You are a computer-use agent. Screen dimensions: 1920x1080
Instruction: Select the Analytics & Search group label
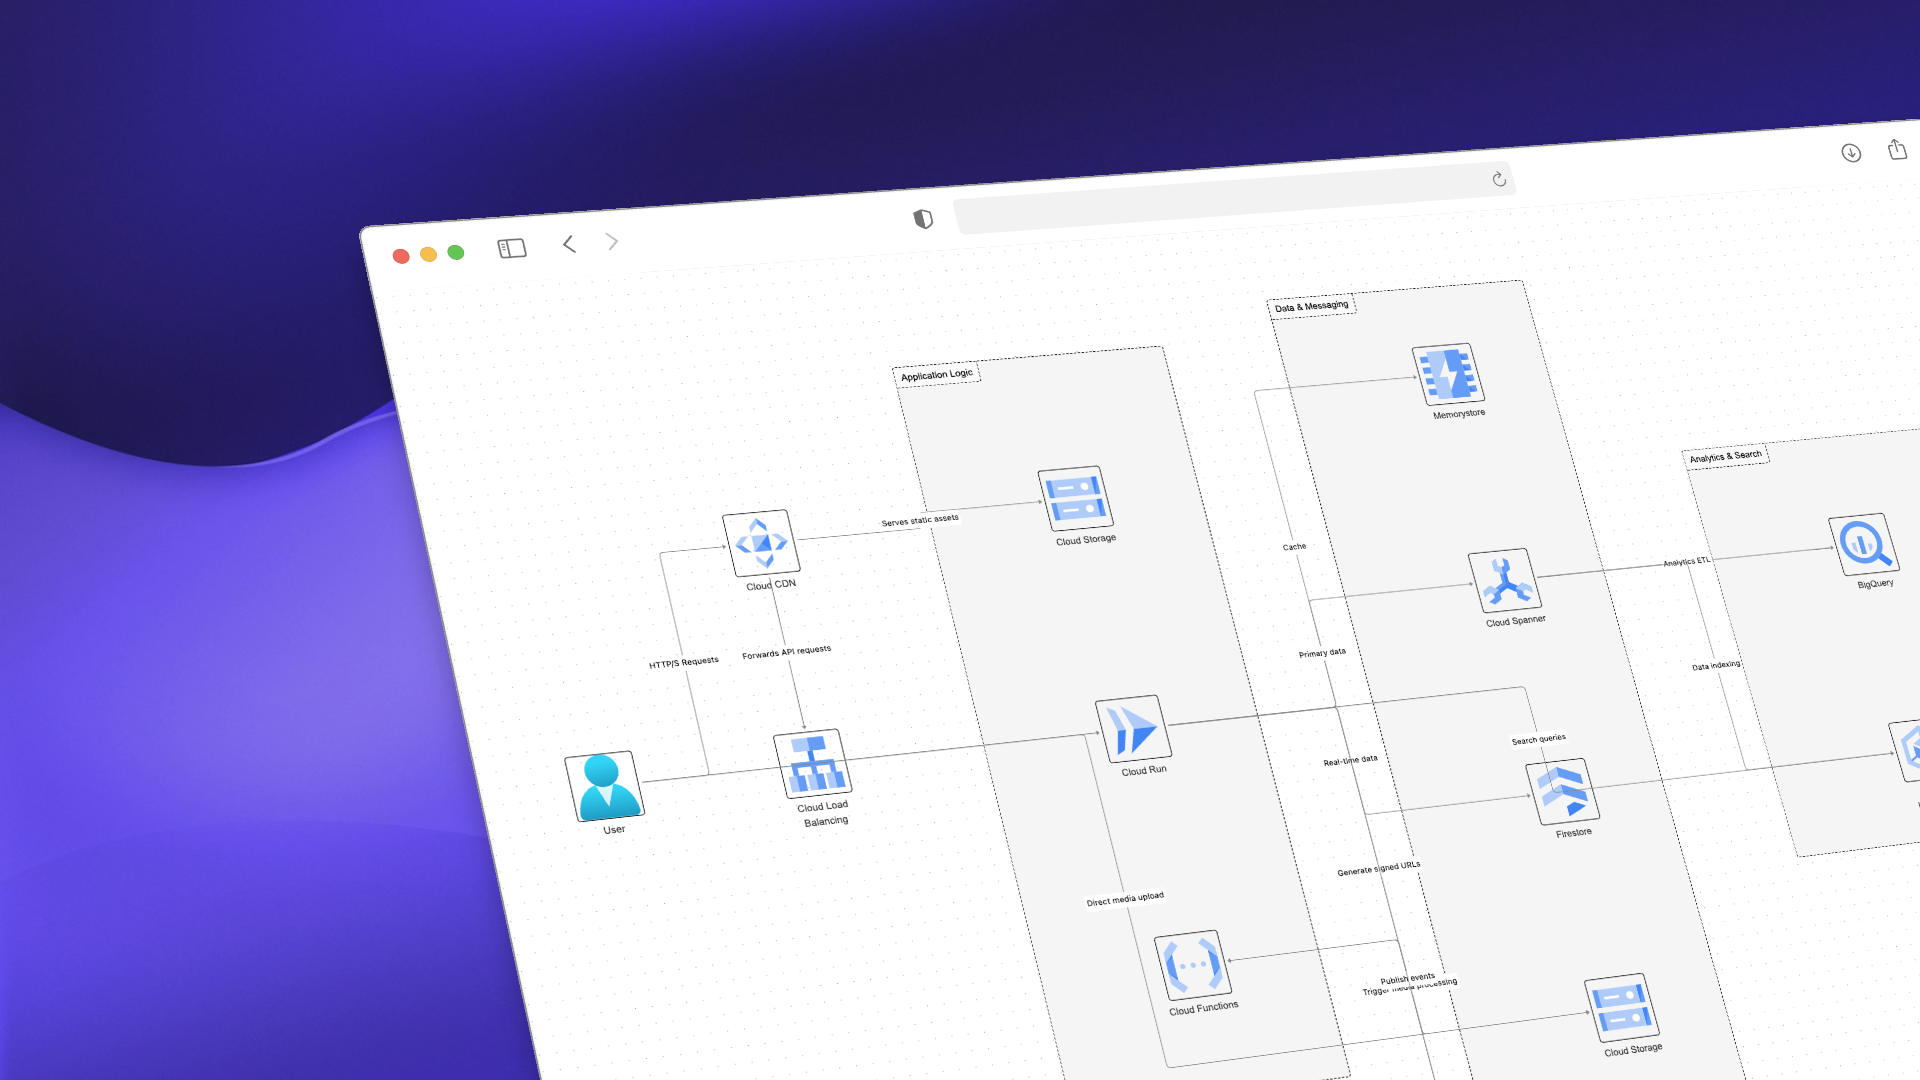1726,456
